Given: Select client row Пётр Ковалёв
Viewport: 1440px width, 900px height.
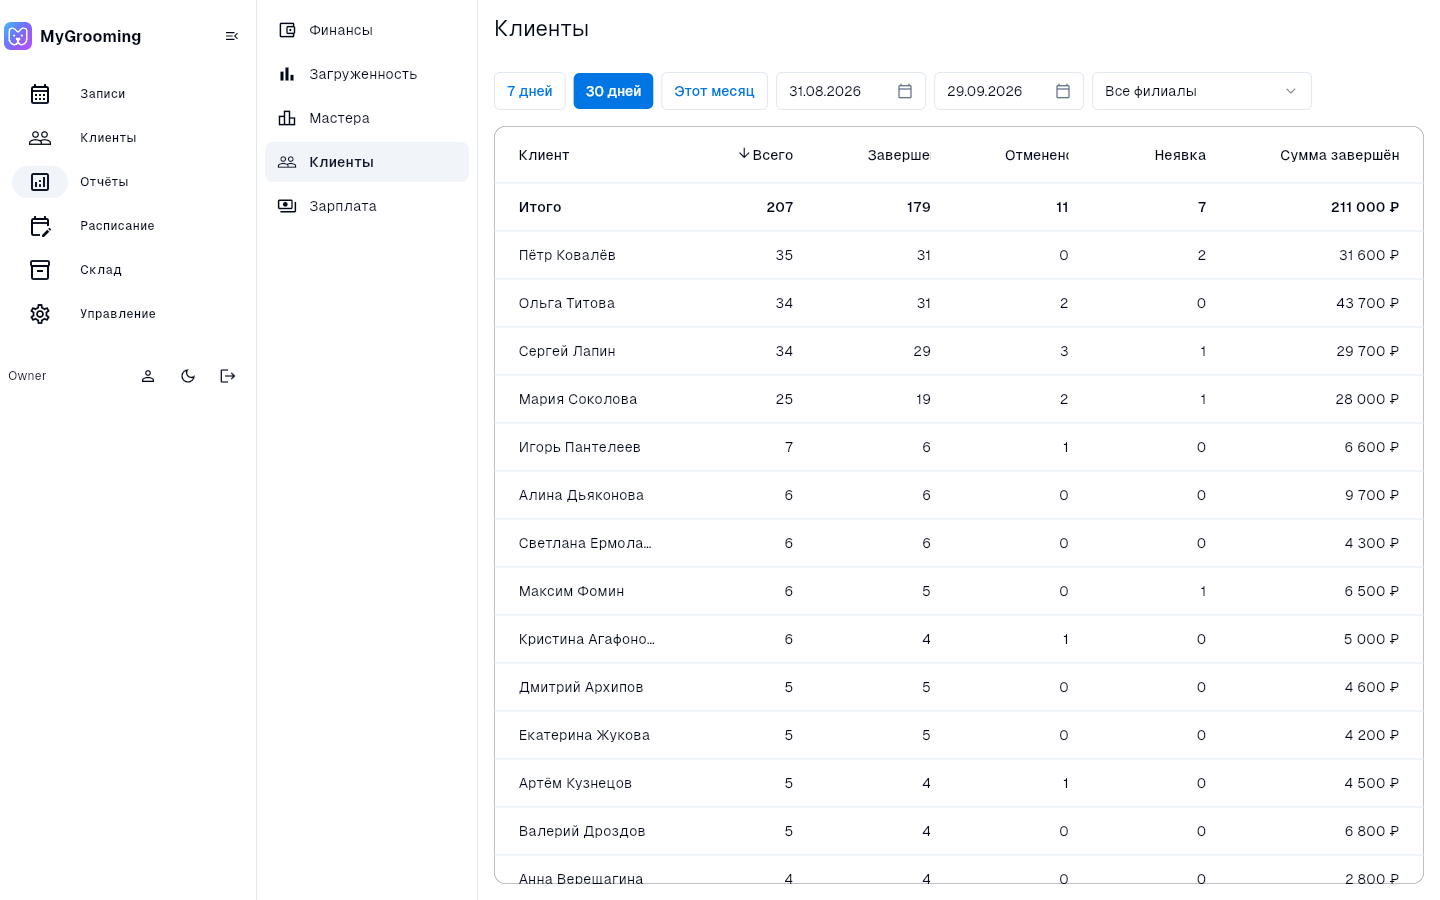Looking at the screenshot, I should 958,255.
